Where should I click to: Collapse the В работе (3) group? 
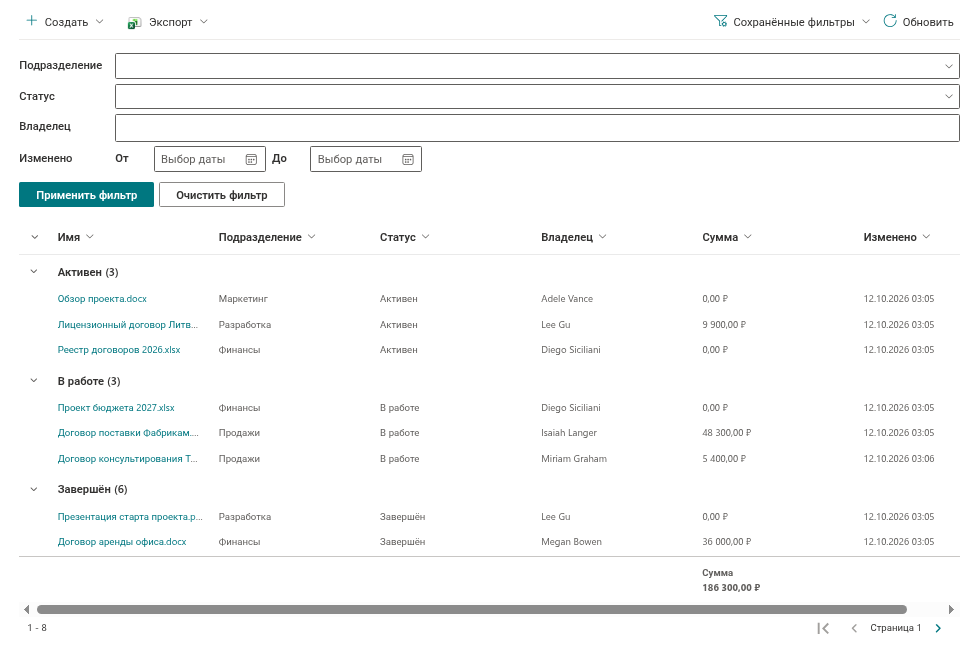tap(34, 381)
